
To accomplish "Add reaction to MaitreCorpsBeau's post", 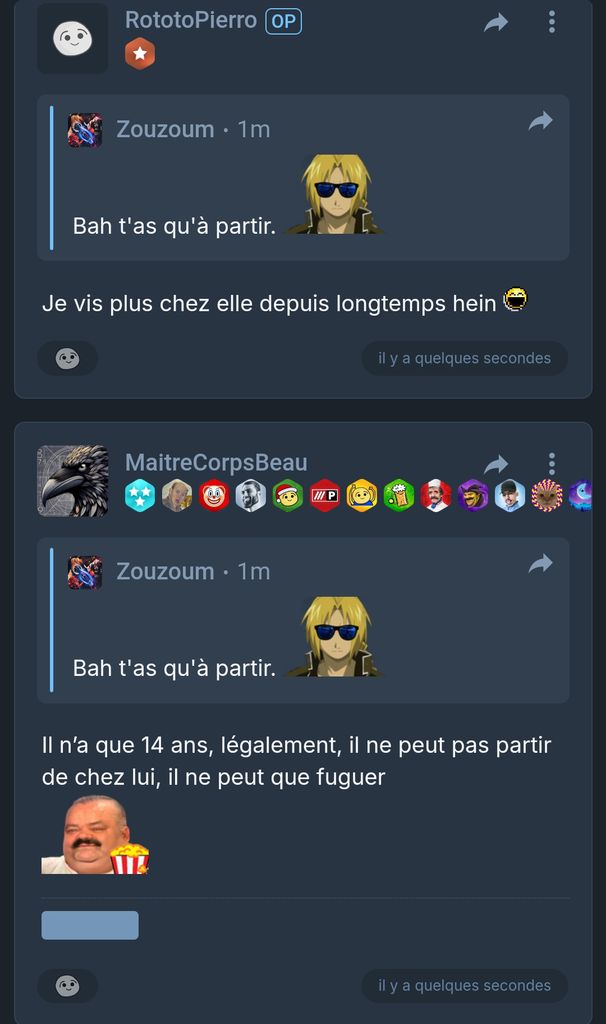I will pyautogui.click(x=68, y=985).
